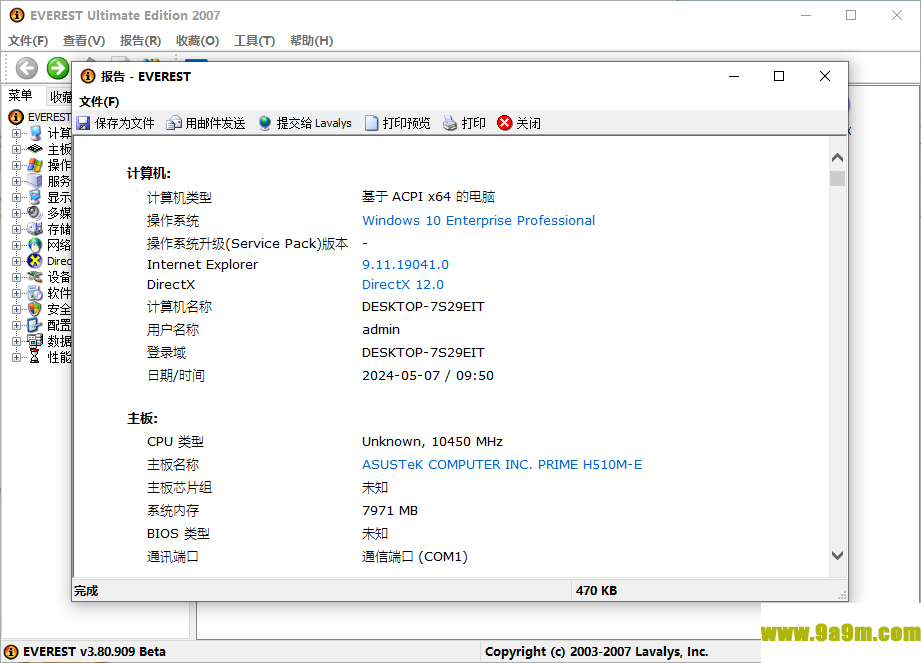The width and height of the screenshot is (921, 663).
Task: Select the 安全 security shield icon in the tree
Action: pyautogui.click(x=35, y=309)
